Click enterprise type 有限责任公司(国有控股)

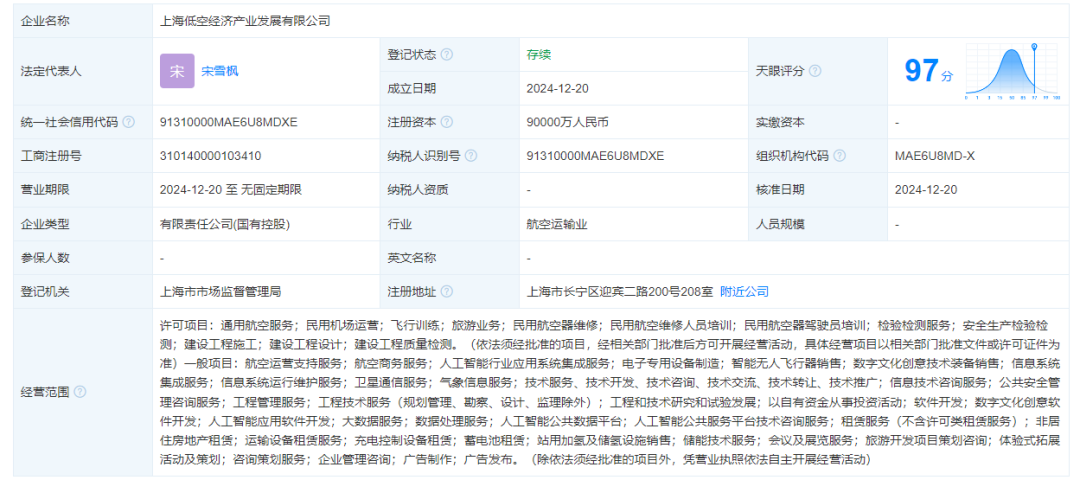(x=225, y=225)
